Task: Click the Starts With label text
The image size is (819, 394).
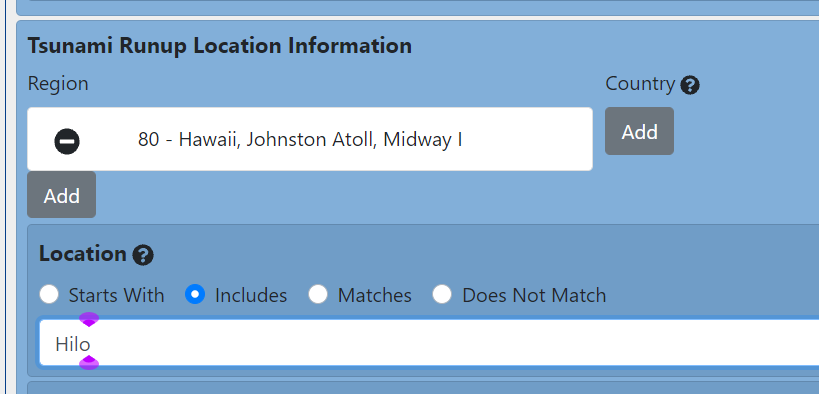Action: pyautogui.click(x=116, y=295)
